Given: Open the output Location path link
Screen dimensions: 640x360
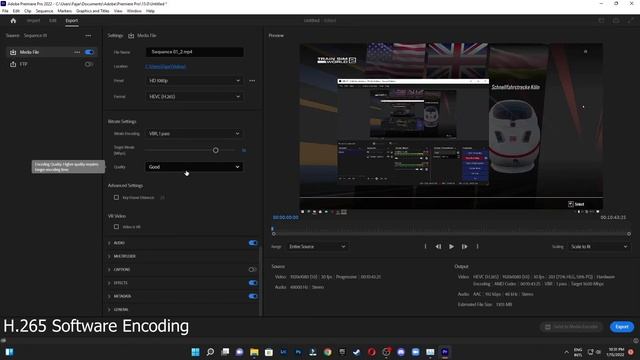Looking at the screenshot, I should [x=166, y=67].
